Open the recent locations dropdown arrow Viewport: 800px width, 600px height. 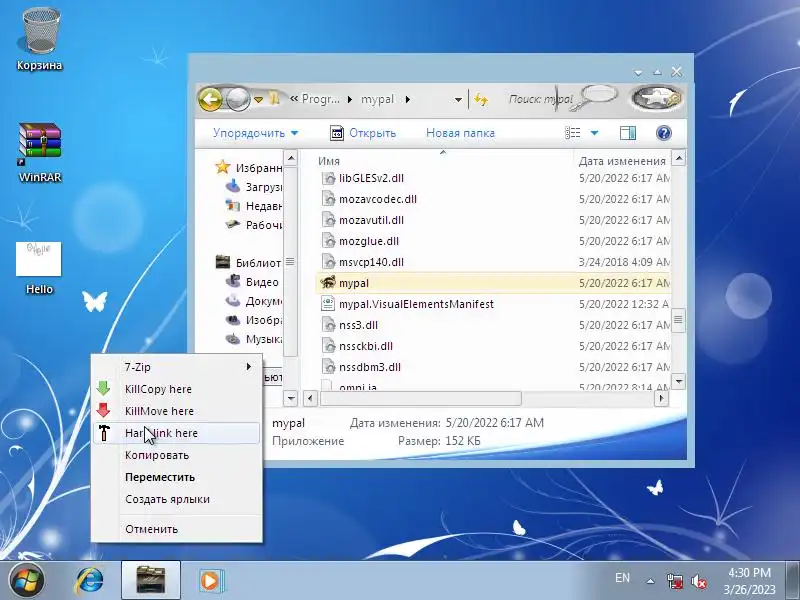259,99
